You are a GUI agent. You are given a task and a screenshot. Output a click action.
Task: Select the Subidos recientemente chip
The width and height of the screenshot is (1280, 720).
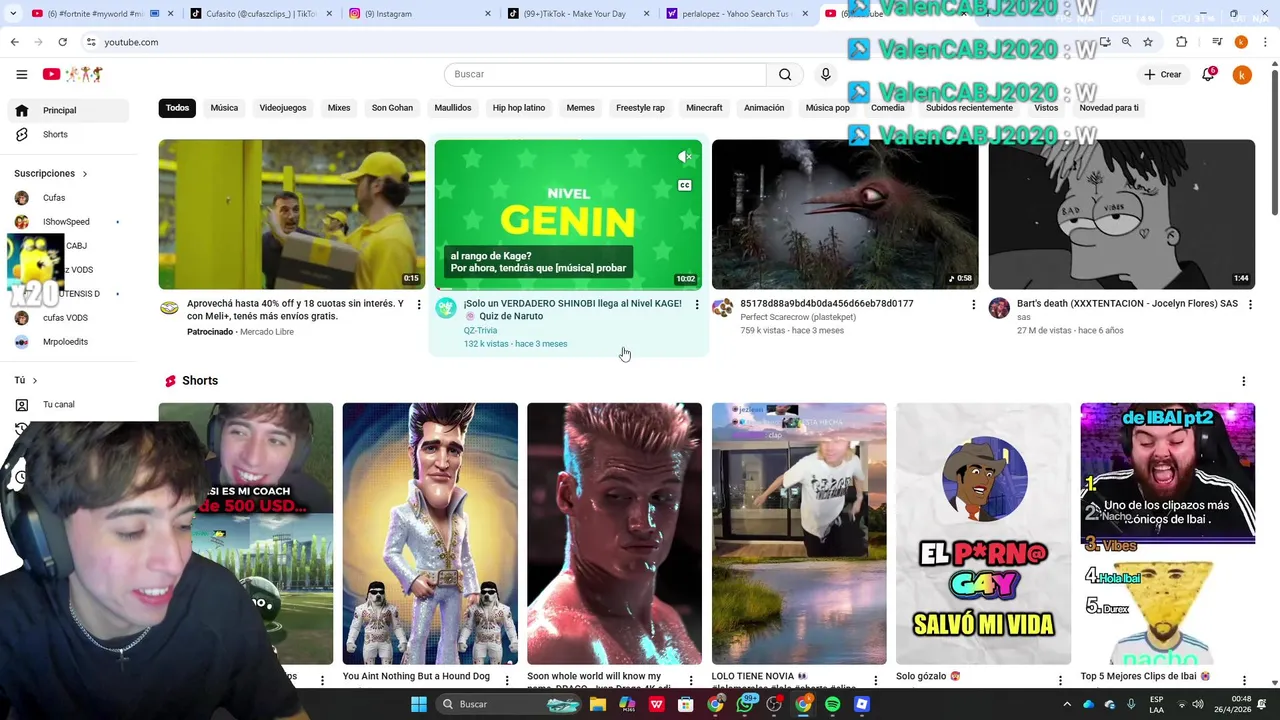[x=969, y=108]
